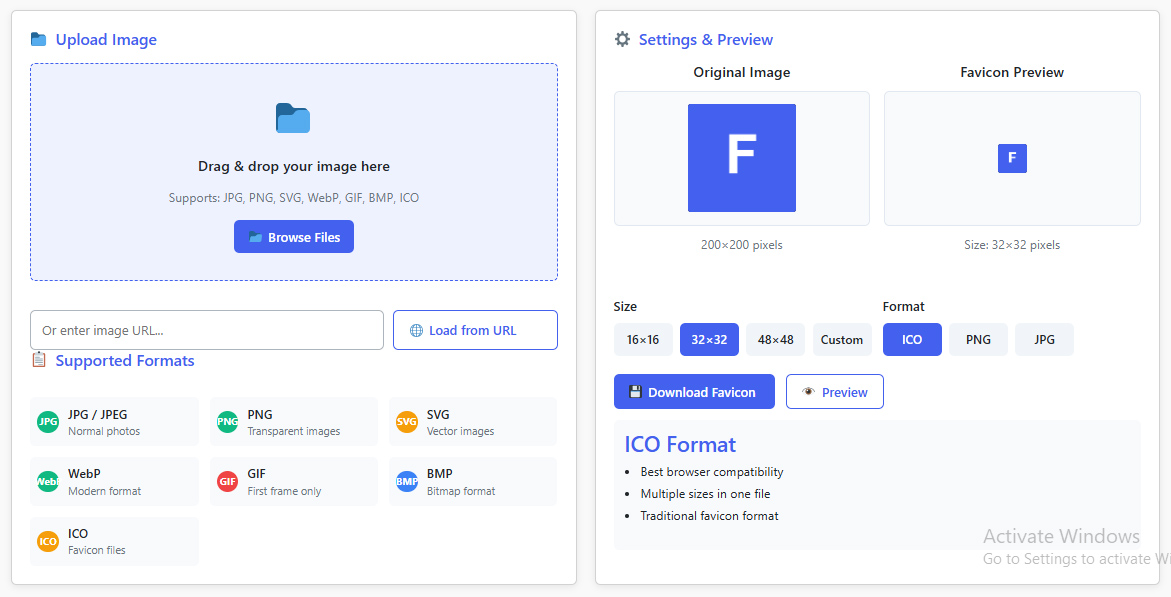The image size is (1171, 597).
Task: Click the Download Favicon button
Action: (x=694, y=392)
